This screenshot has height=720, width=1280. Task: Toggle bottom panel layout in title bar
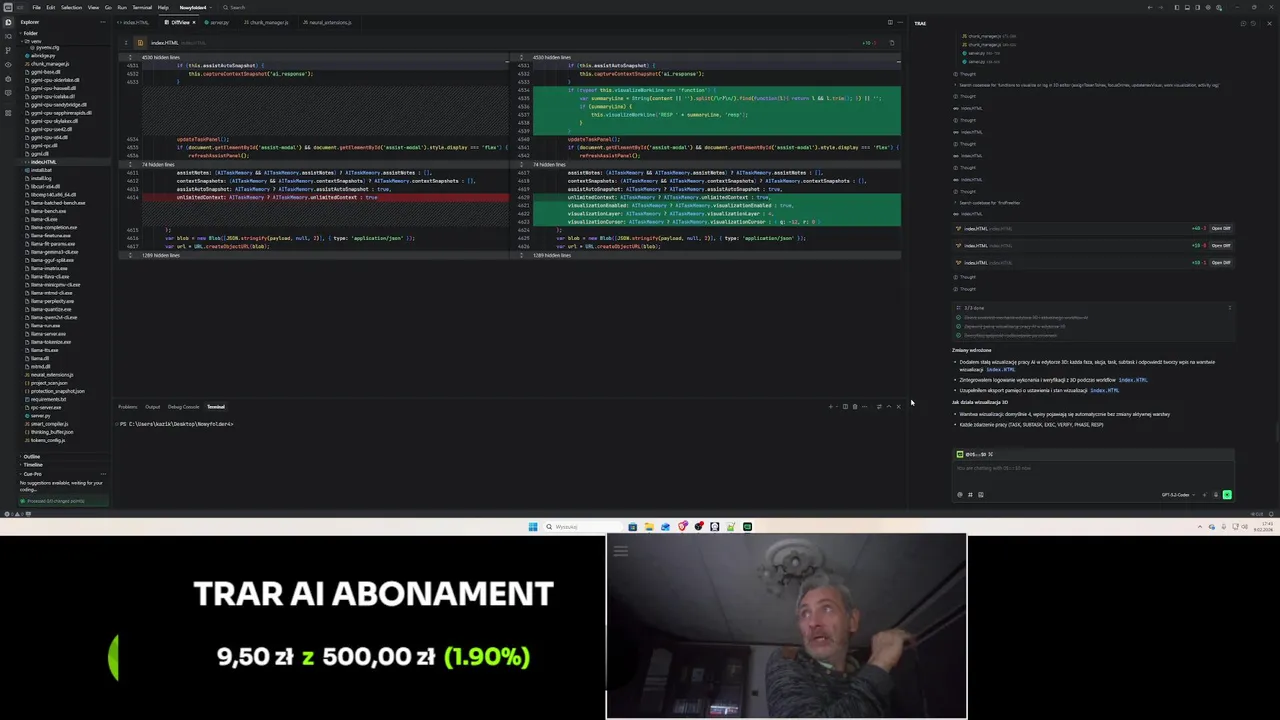click(1187, 7)
